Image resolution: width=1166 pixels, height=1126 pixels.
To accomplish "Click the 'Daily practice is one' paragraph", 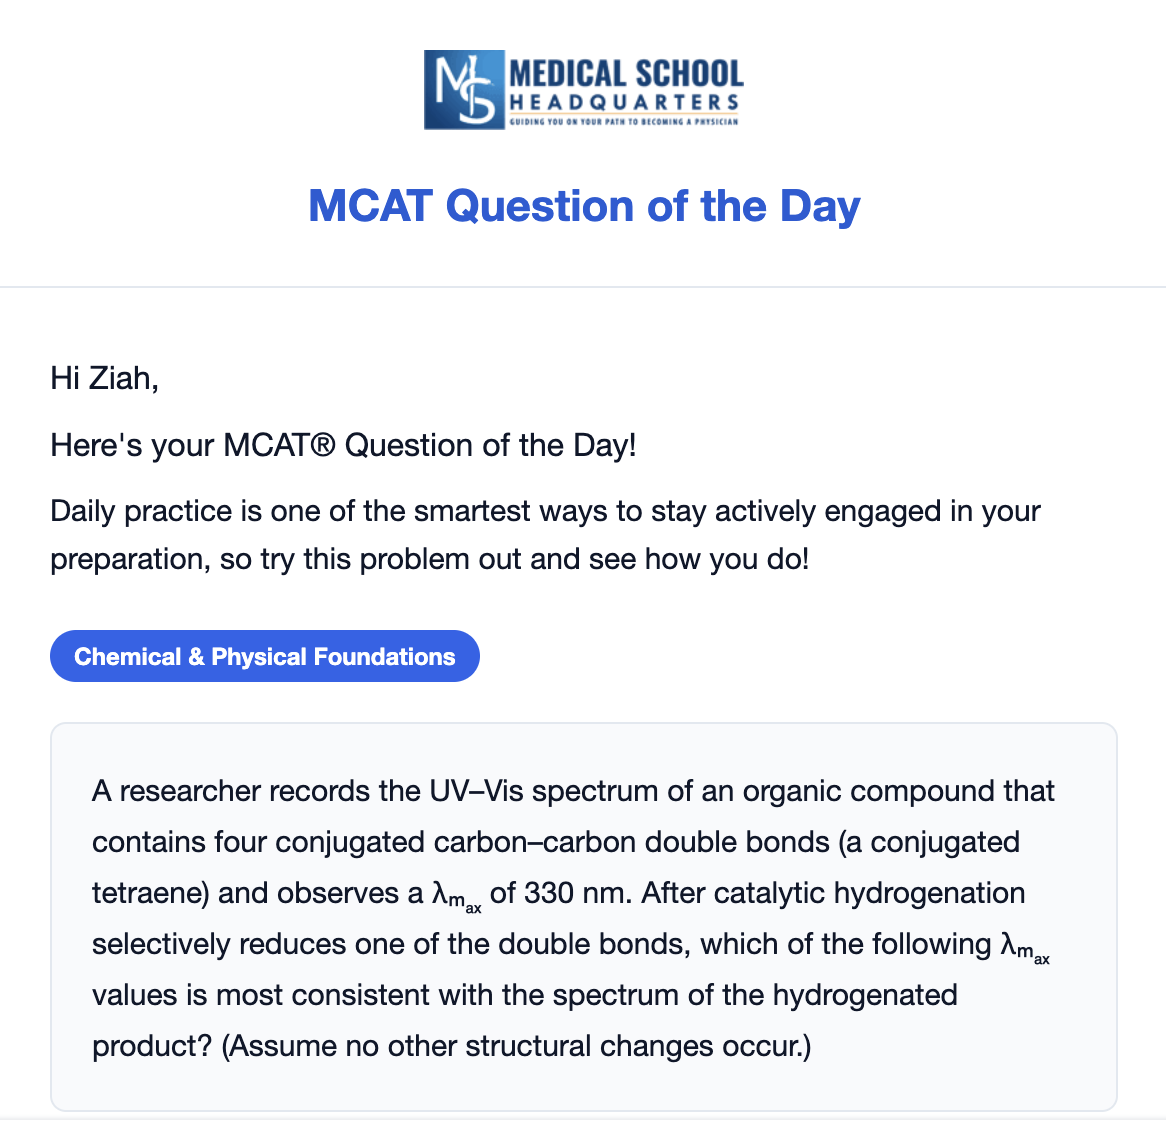I will [544, 535].
